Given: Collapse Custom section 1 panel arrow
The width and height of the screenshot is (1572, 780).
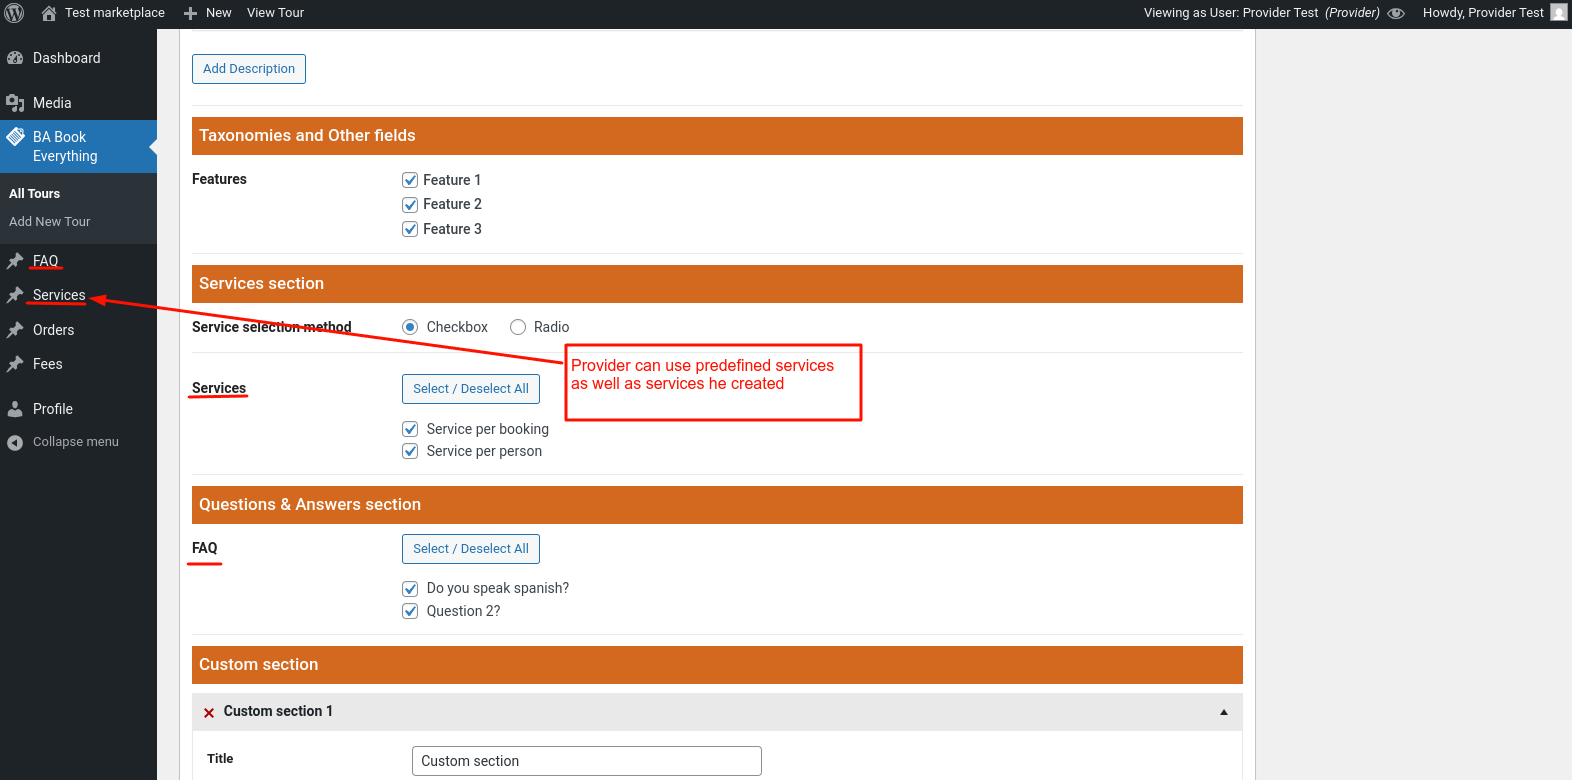Looking at the screenshot, I should coord(1224,712).
